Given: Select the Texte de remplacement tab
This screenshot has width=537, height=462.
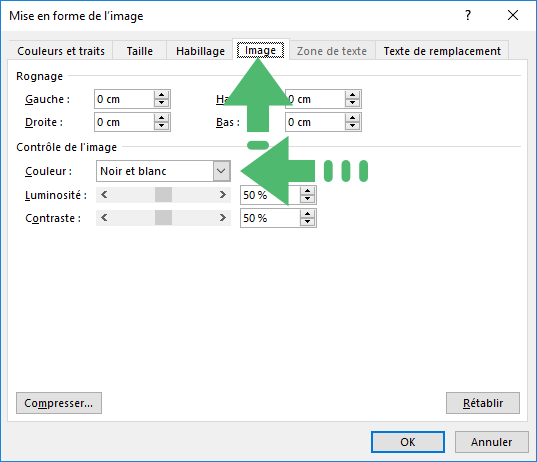Looking at the screenshot, I should (x=442, y=51).
